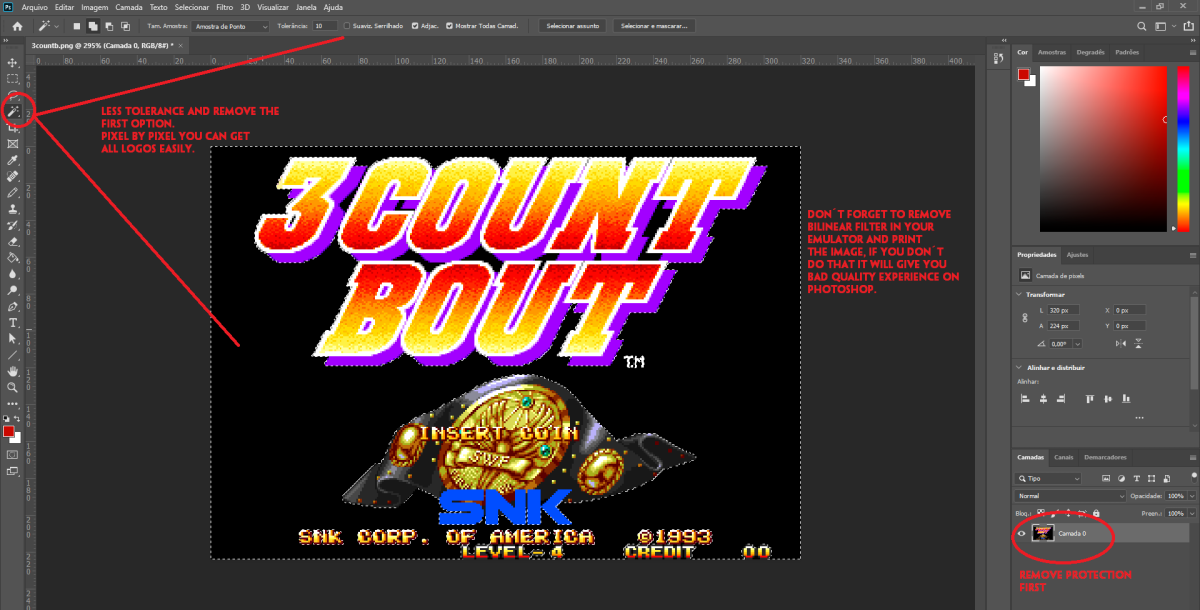Select the Path Selection tool
This screenshot has width=1200, height=610.
coord(13,338)
